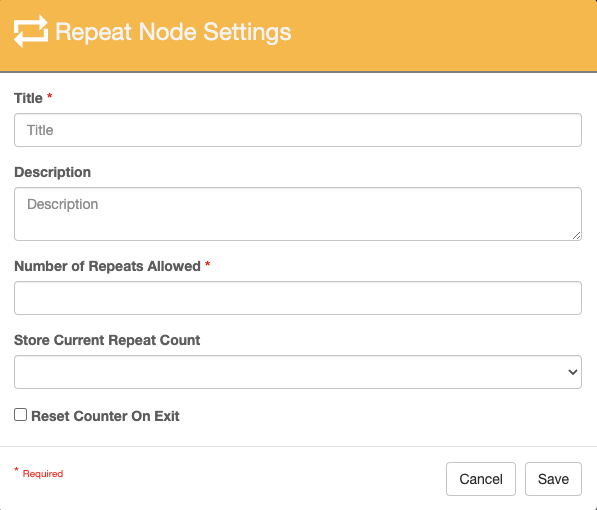Enable the Reset Counter On Exit checkbox
Viewport: 597px width, 510px height.
coord(21,414)
